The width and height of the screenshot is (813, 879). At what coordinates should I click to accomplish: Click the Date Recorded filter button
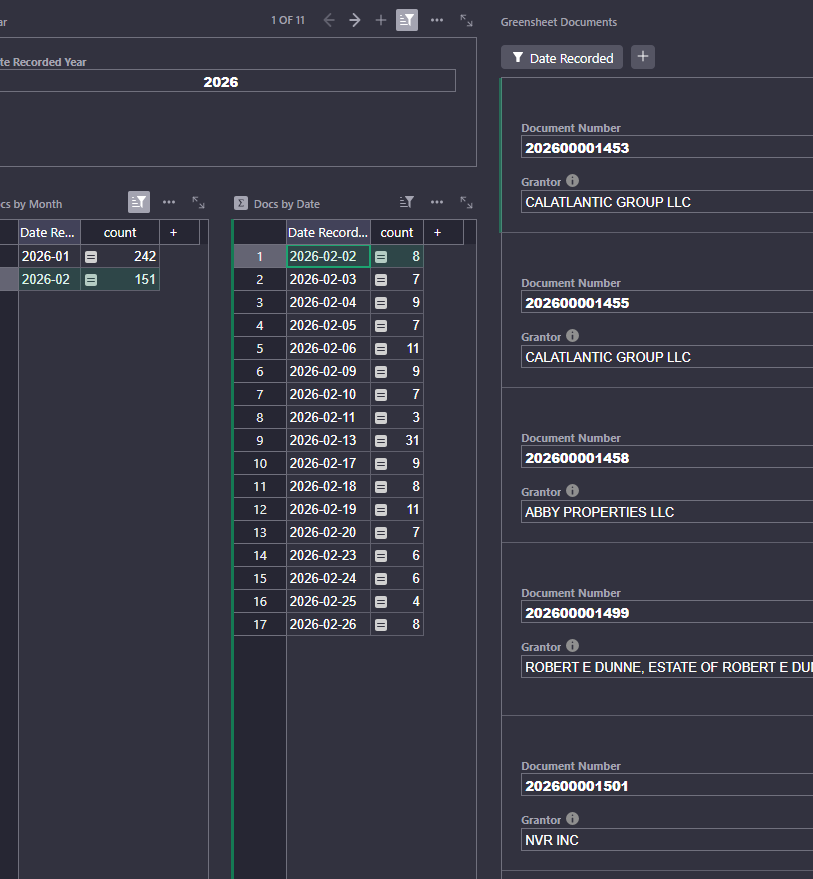pyautogui.click(x=562, y=58)
